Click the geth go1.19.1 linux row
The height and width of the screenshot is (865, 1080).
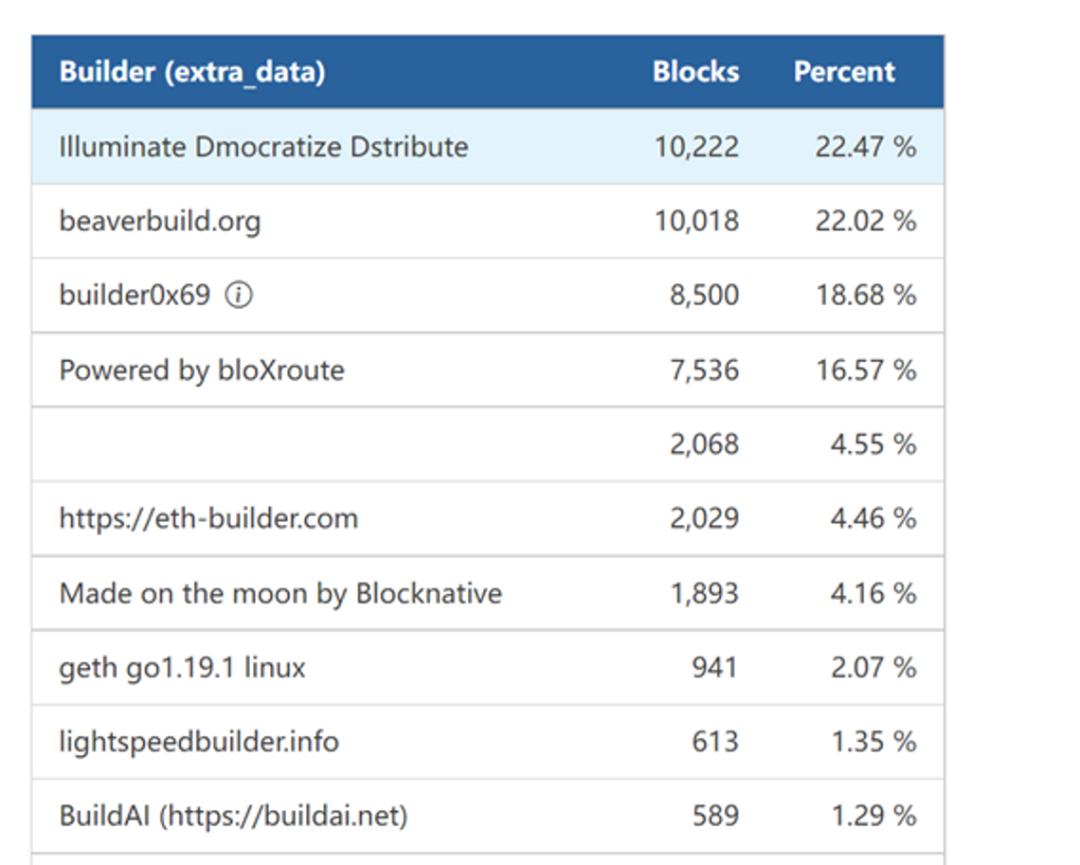(182, 667)
